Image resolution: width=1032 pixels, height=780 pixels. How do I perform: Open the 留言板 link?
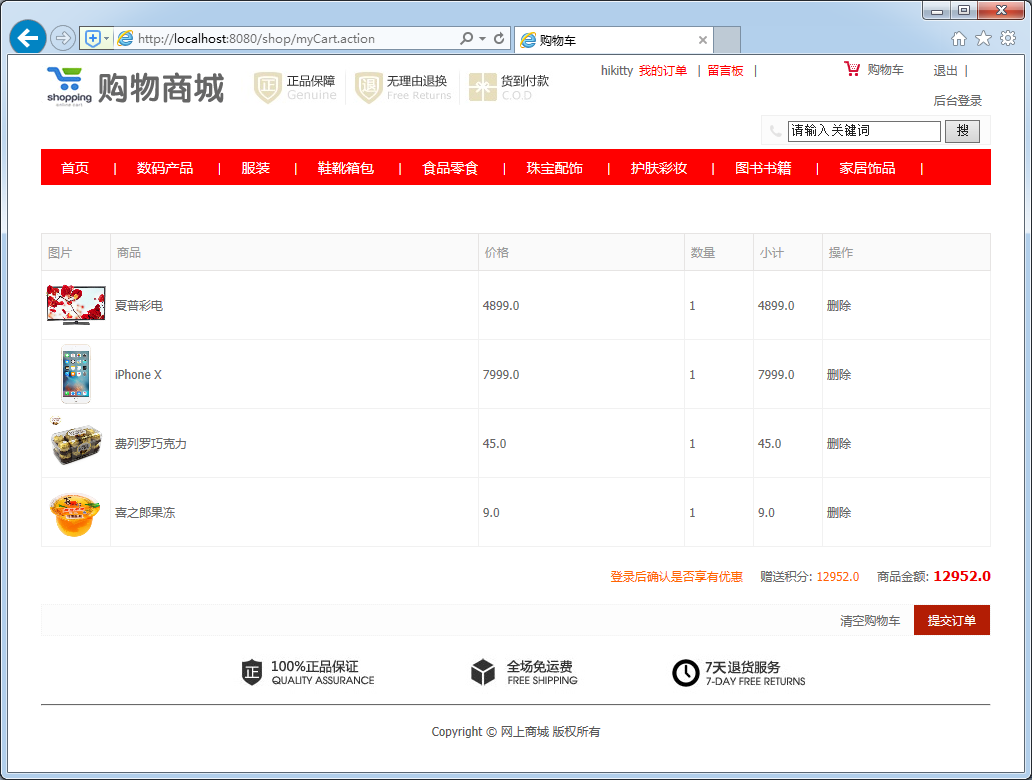pyautogui.click(x=725, y=70)
